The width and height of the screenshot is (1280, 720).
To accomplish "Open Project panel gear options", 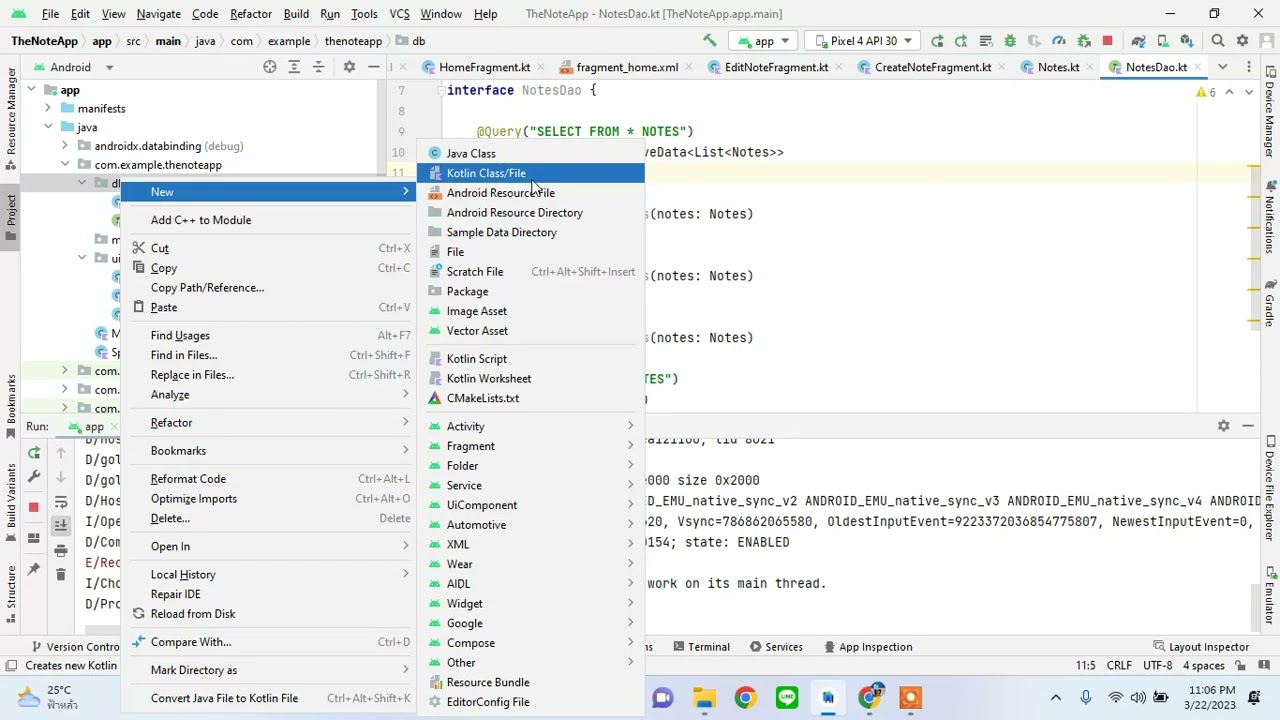I will coord(349,67).
